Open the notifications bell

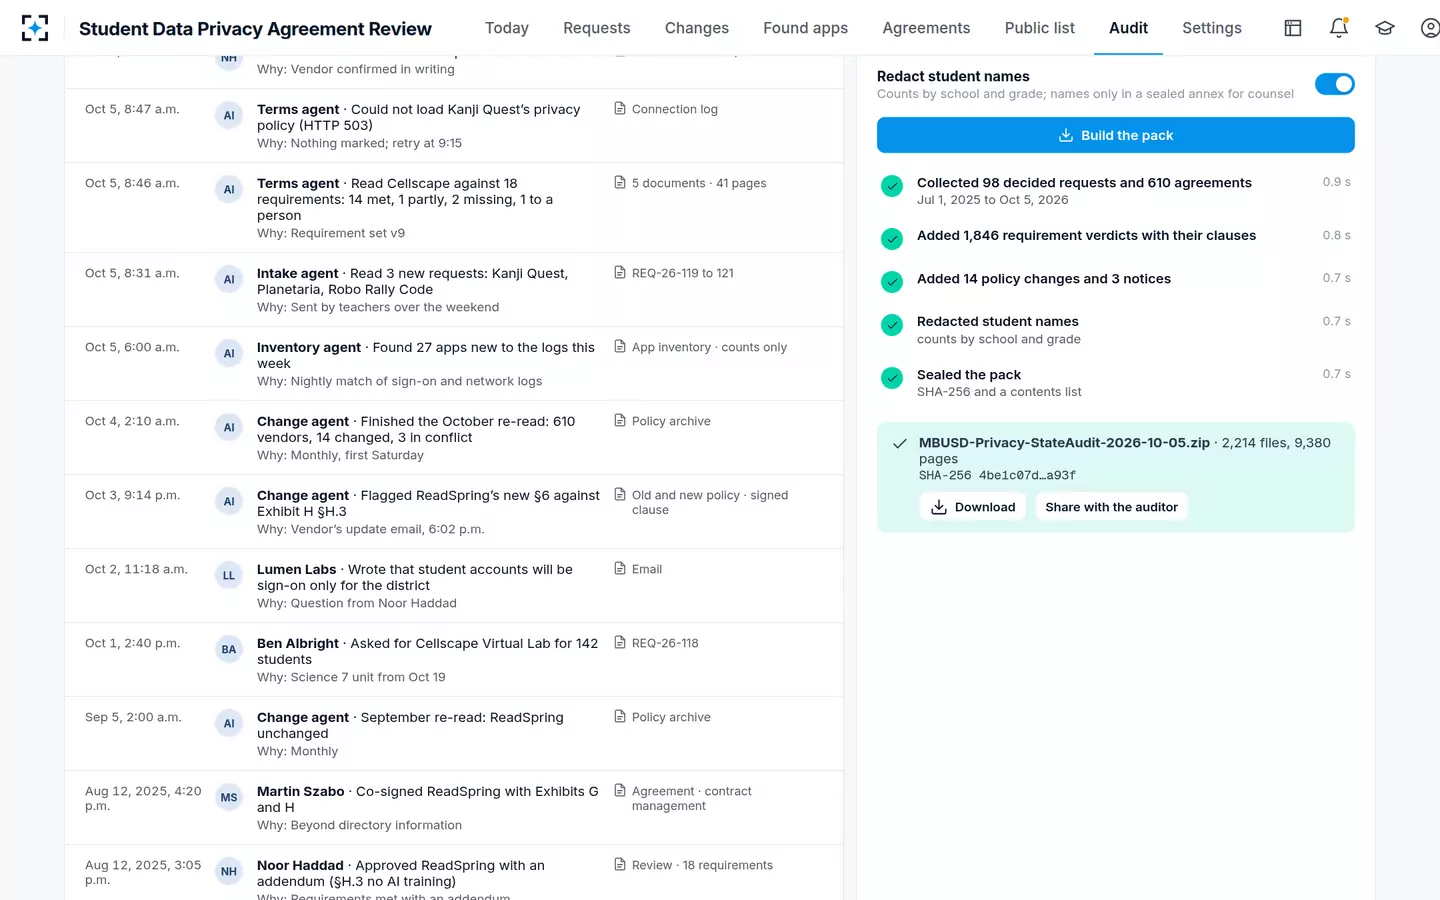point(1339,28)
